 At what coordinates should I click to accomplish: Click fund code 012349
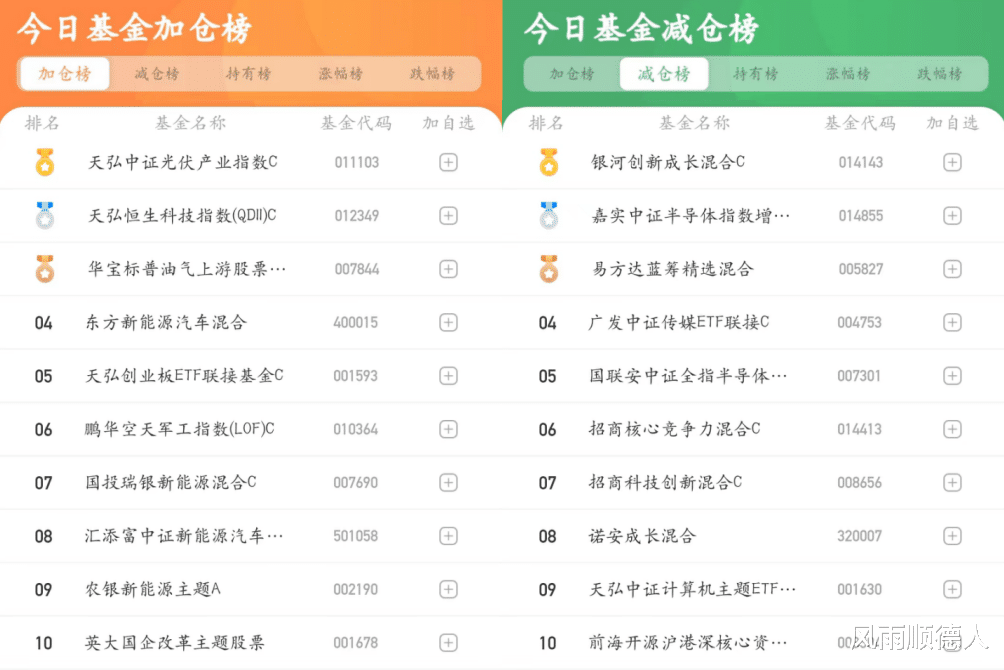pyautogui.click(x=357, y=216)
